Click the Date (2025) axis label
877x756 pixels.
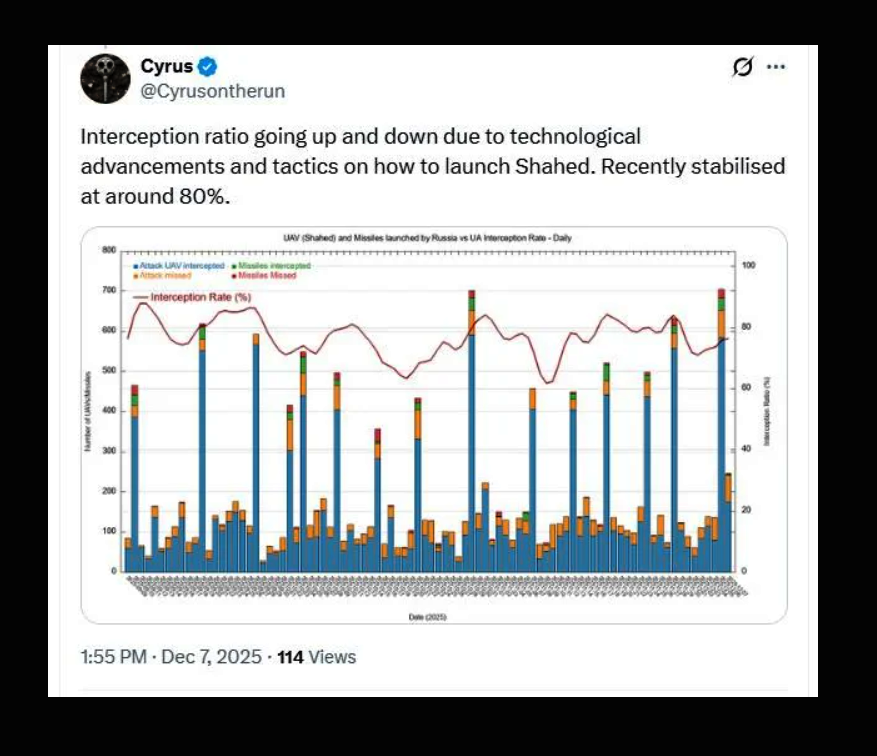click(427, 617)
